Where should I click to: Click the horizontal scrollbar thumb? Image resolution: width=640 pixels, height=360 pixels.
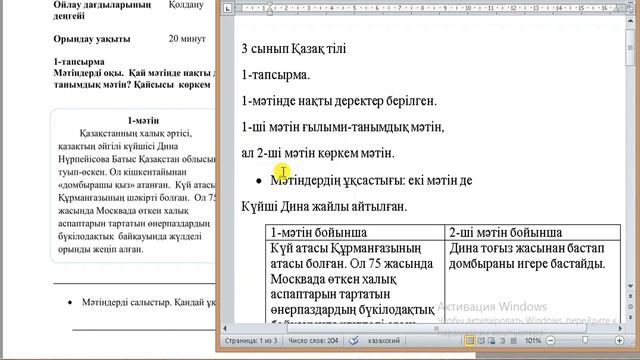[x=437, y=328]
